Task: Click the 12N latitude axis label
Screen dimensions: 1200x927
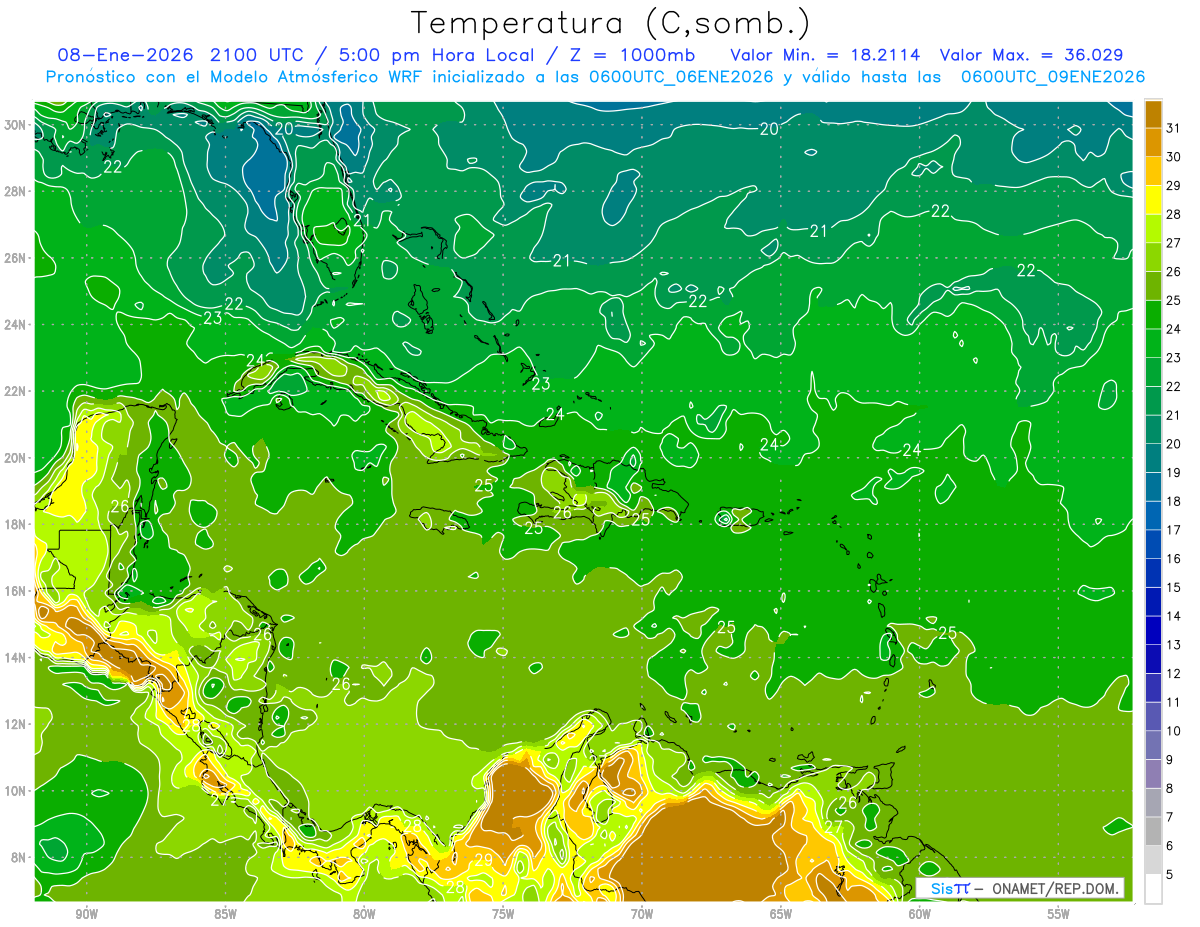Action: [16, 724]
